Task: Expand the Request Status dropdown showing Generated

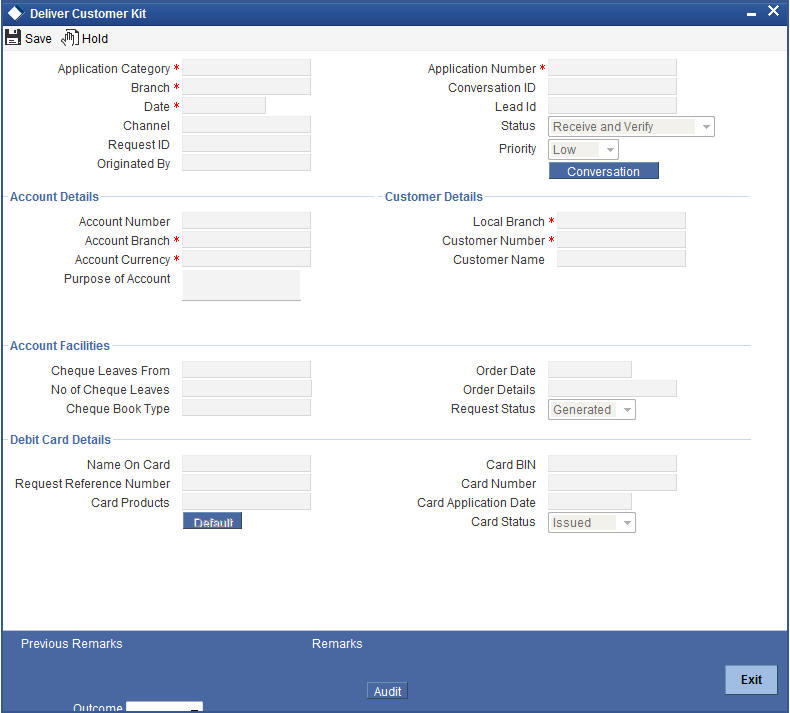Action: [x=591, y=410]
